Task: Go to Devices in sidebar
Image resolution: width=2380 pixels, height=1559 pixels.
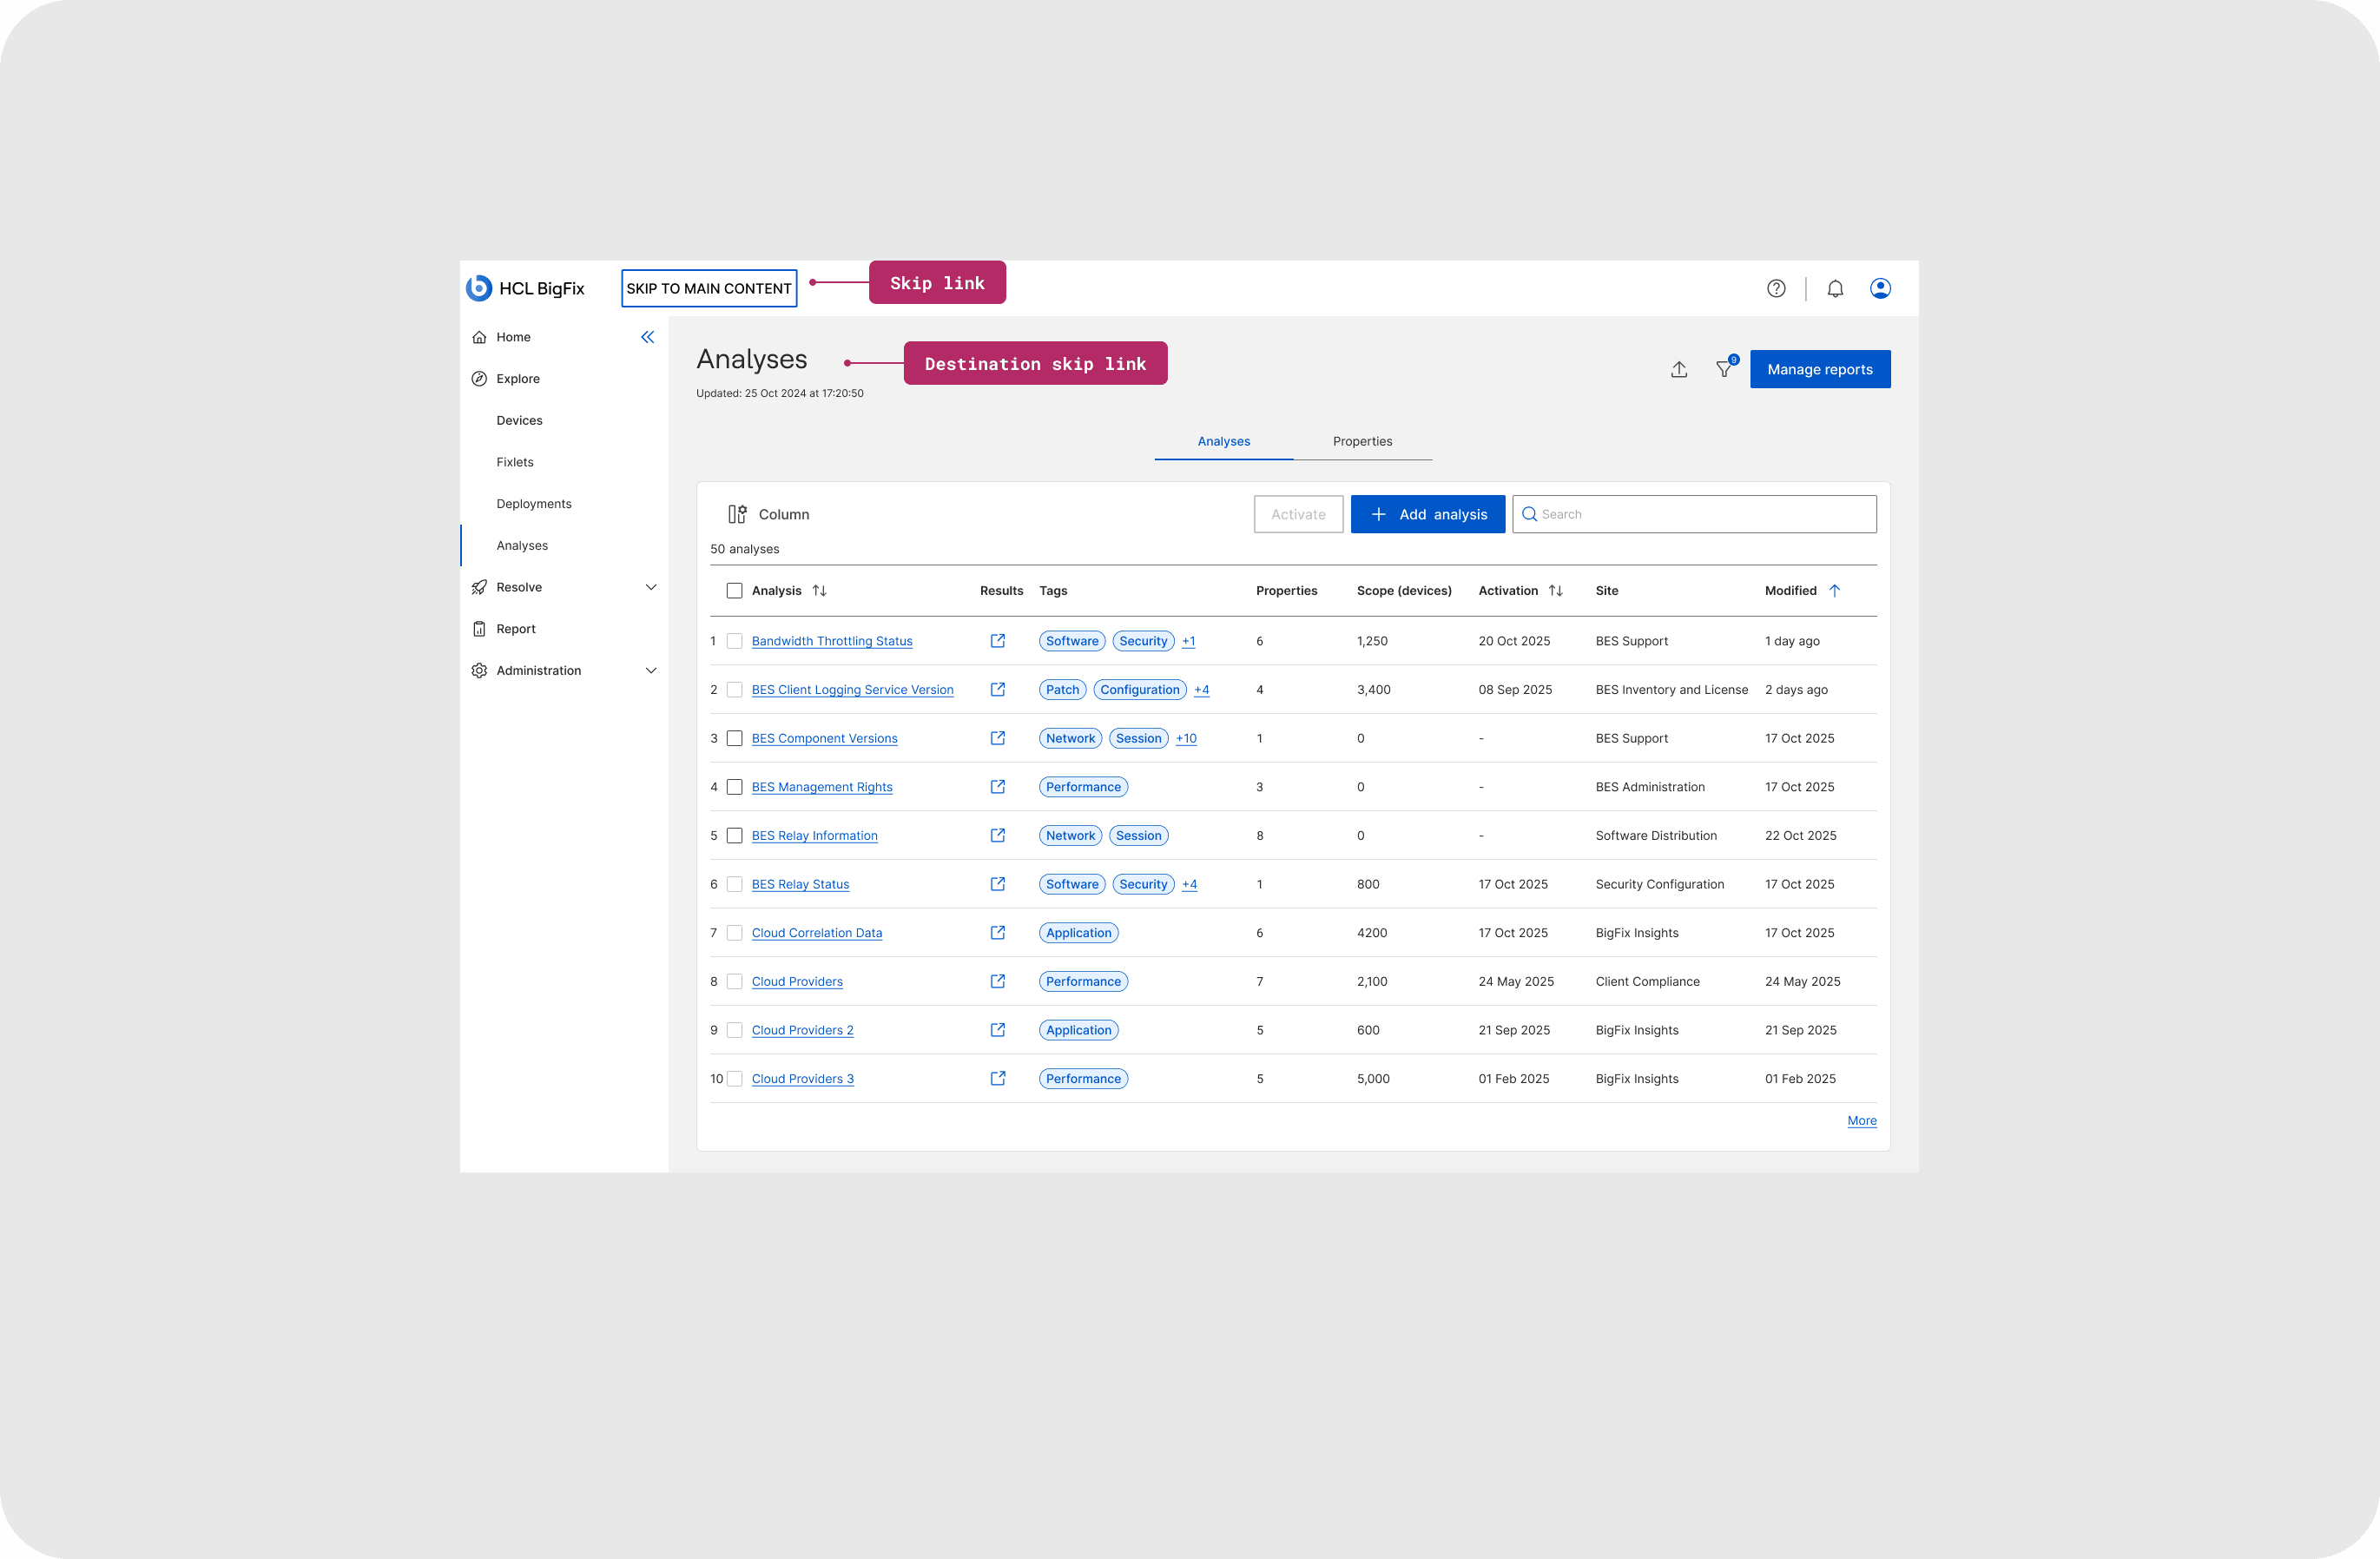Action: [x=519, y=420]
